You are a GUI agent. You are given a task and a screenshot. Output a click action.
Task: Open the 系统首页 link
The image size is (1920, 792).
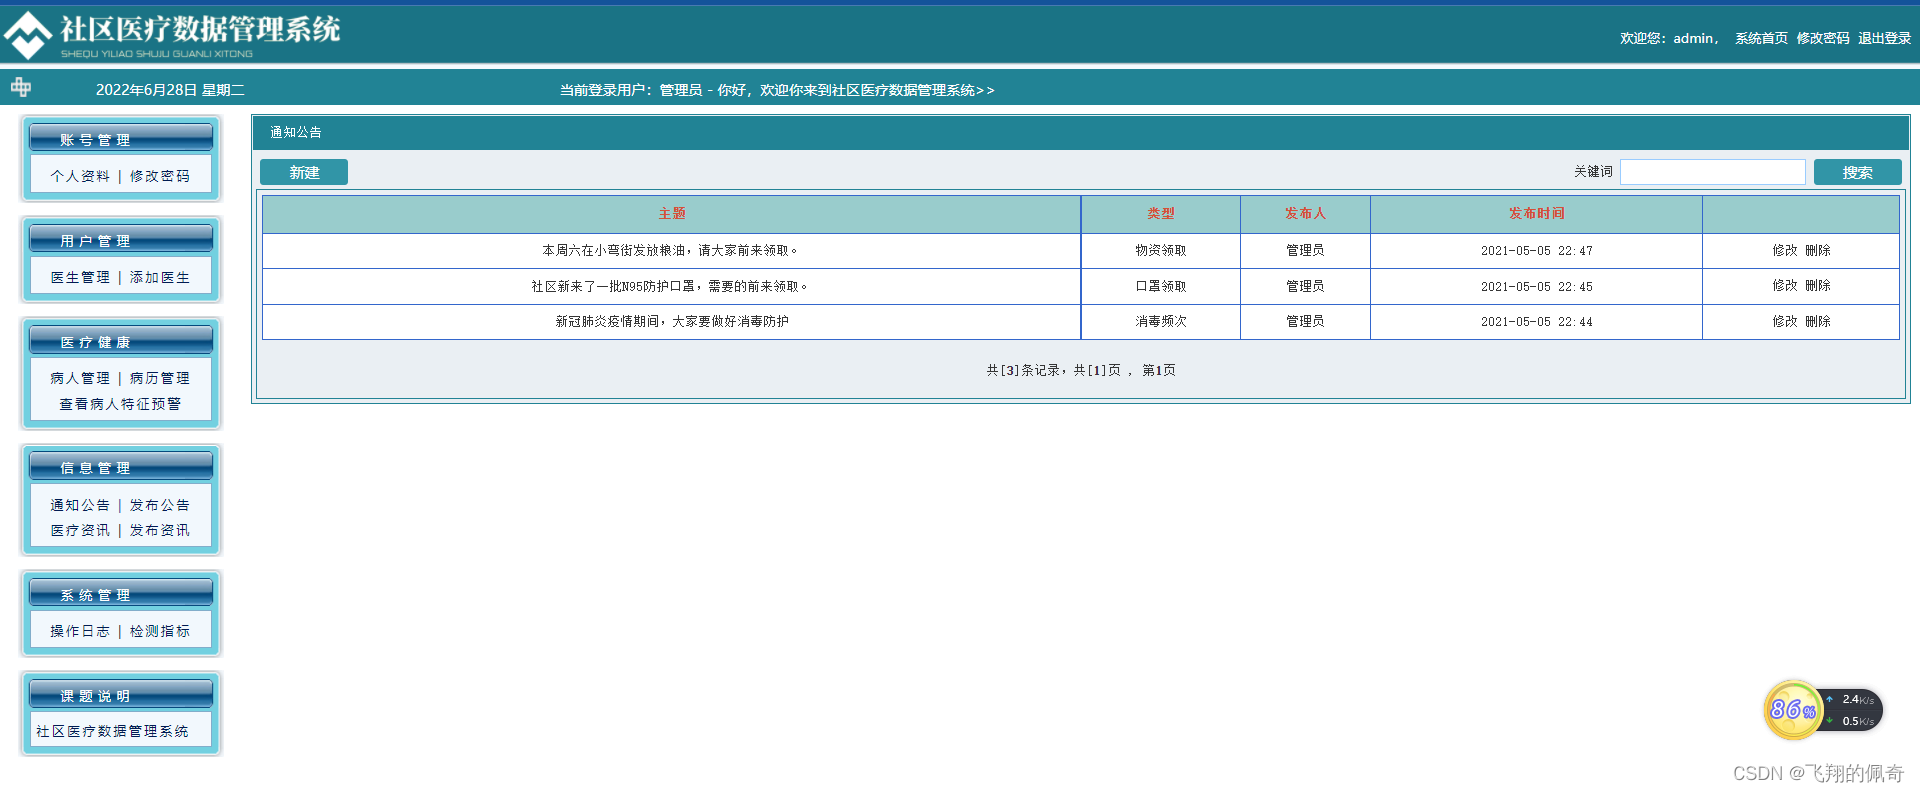point(1761,38)
